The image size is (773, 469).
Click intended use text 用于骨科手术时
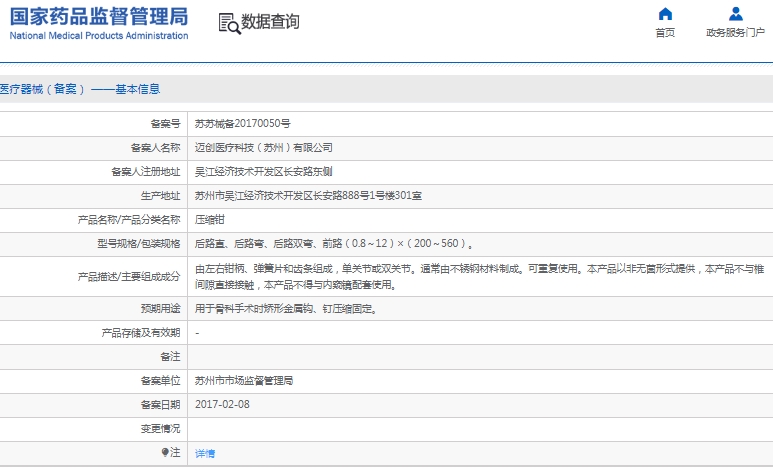pos(286,309)
